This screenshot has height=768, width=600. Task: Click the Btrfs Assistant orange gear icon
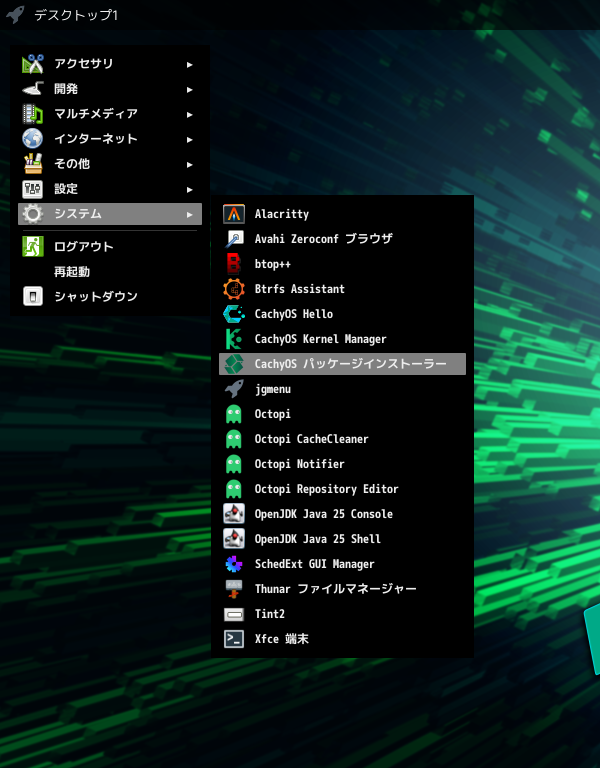click(x=234, y=289)
